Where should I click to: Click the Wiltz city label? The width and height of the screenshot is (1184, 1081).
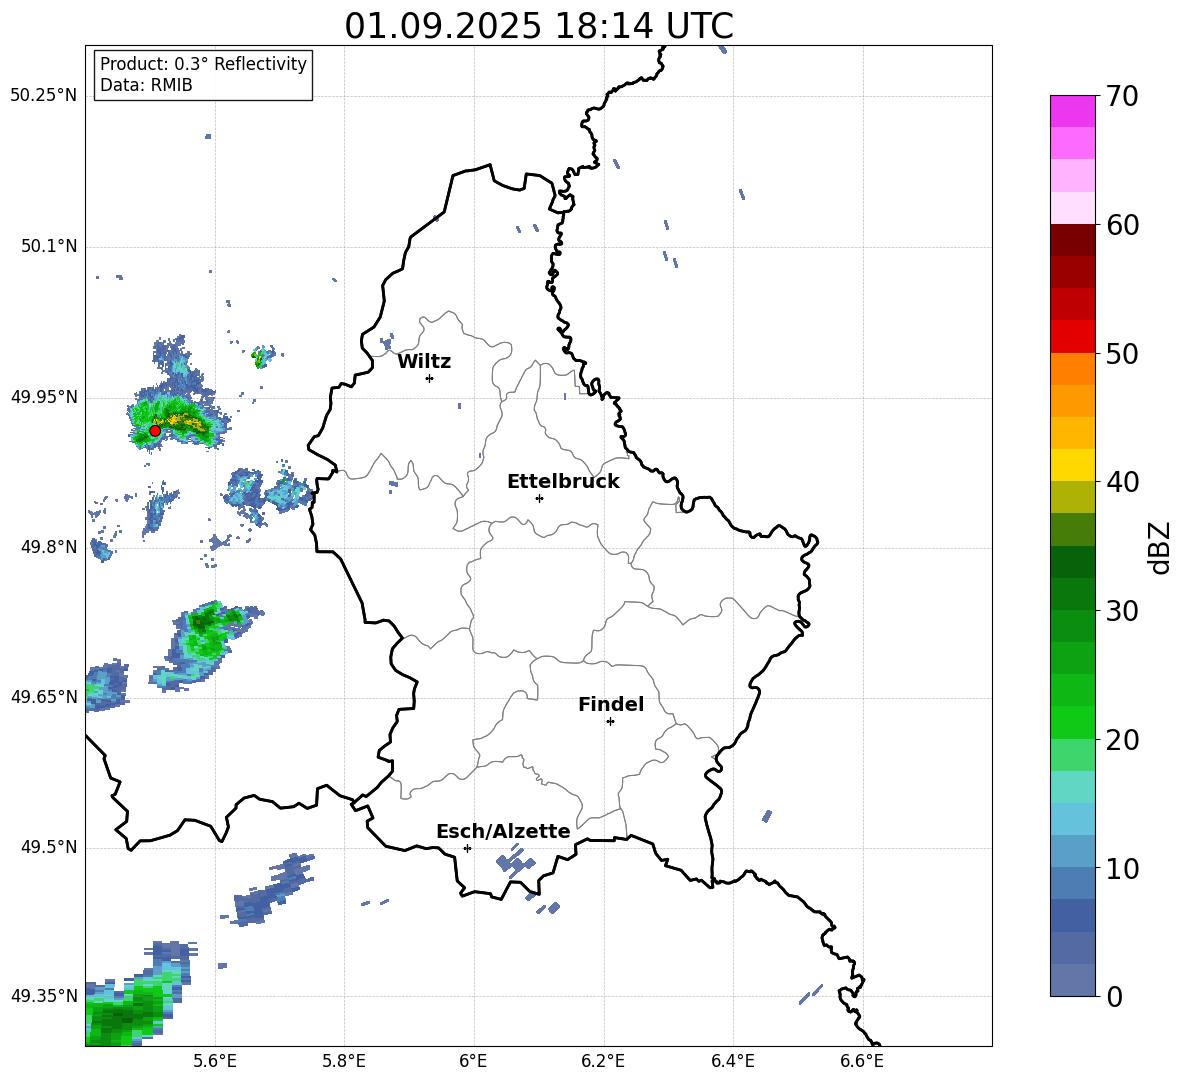[424, 362]
